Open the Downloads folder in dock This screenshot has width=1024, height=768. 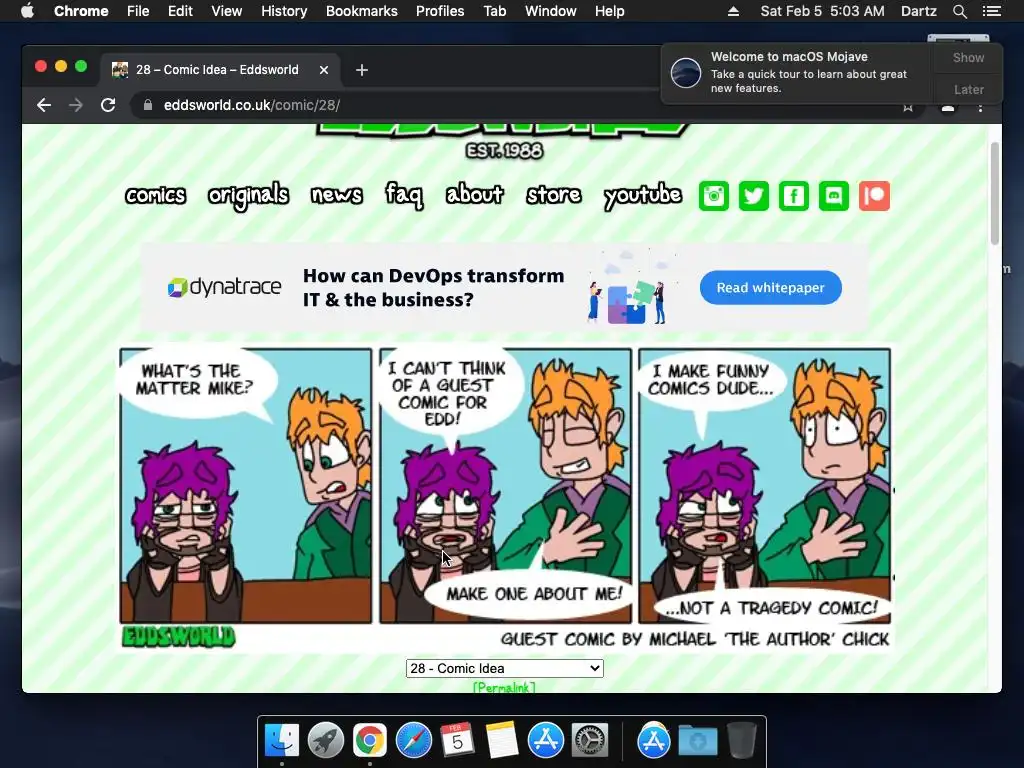point(697,741)
